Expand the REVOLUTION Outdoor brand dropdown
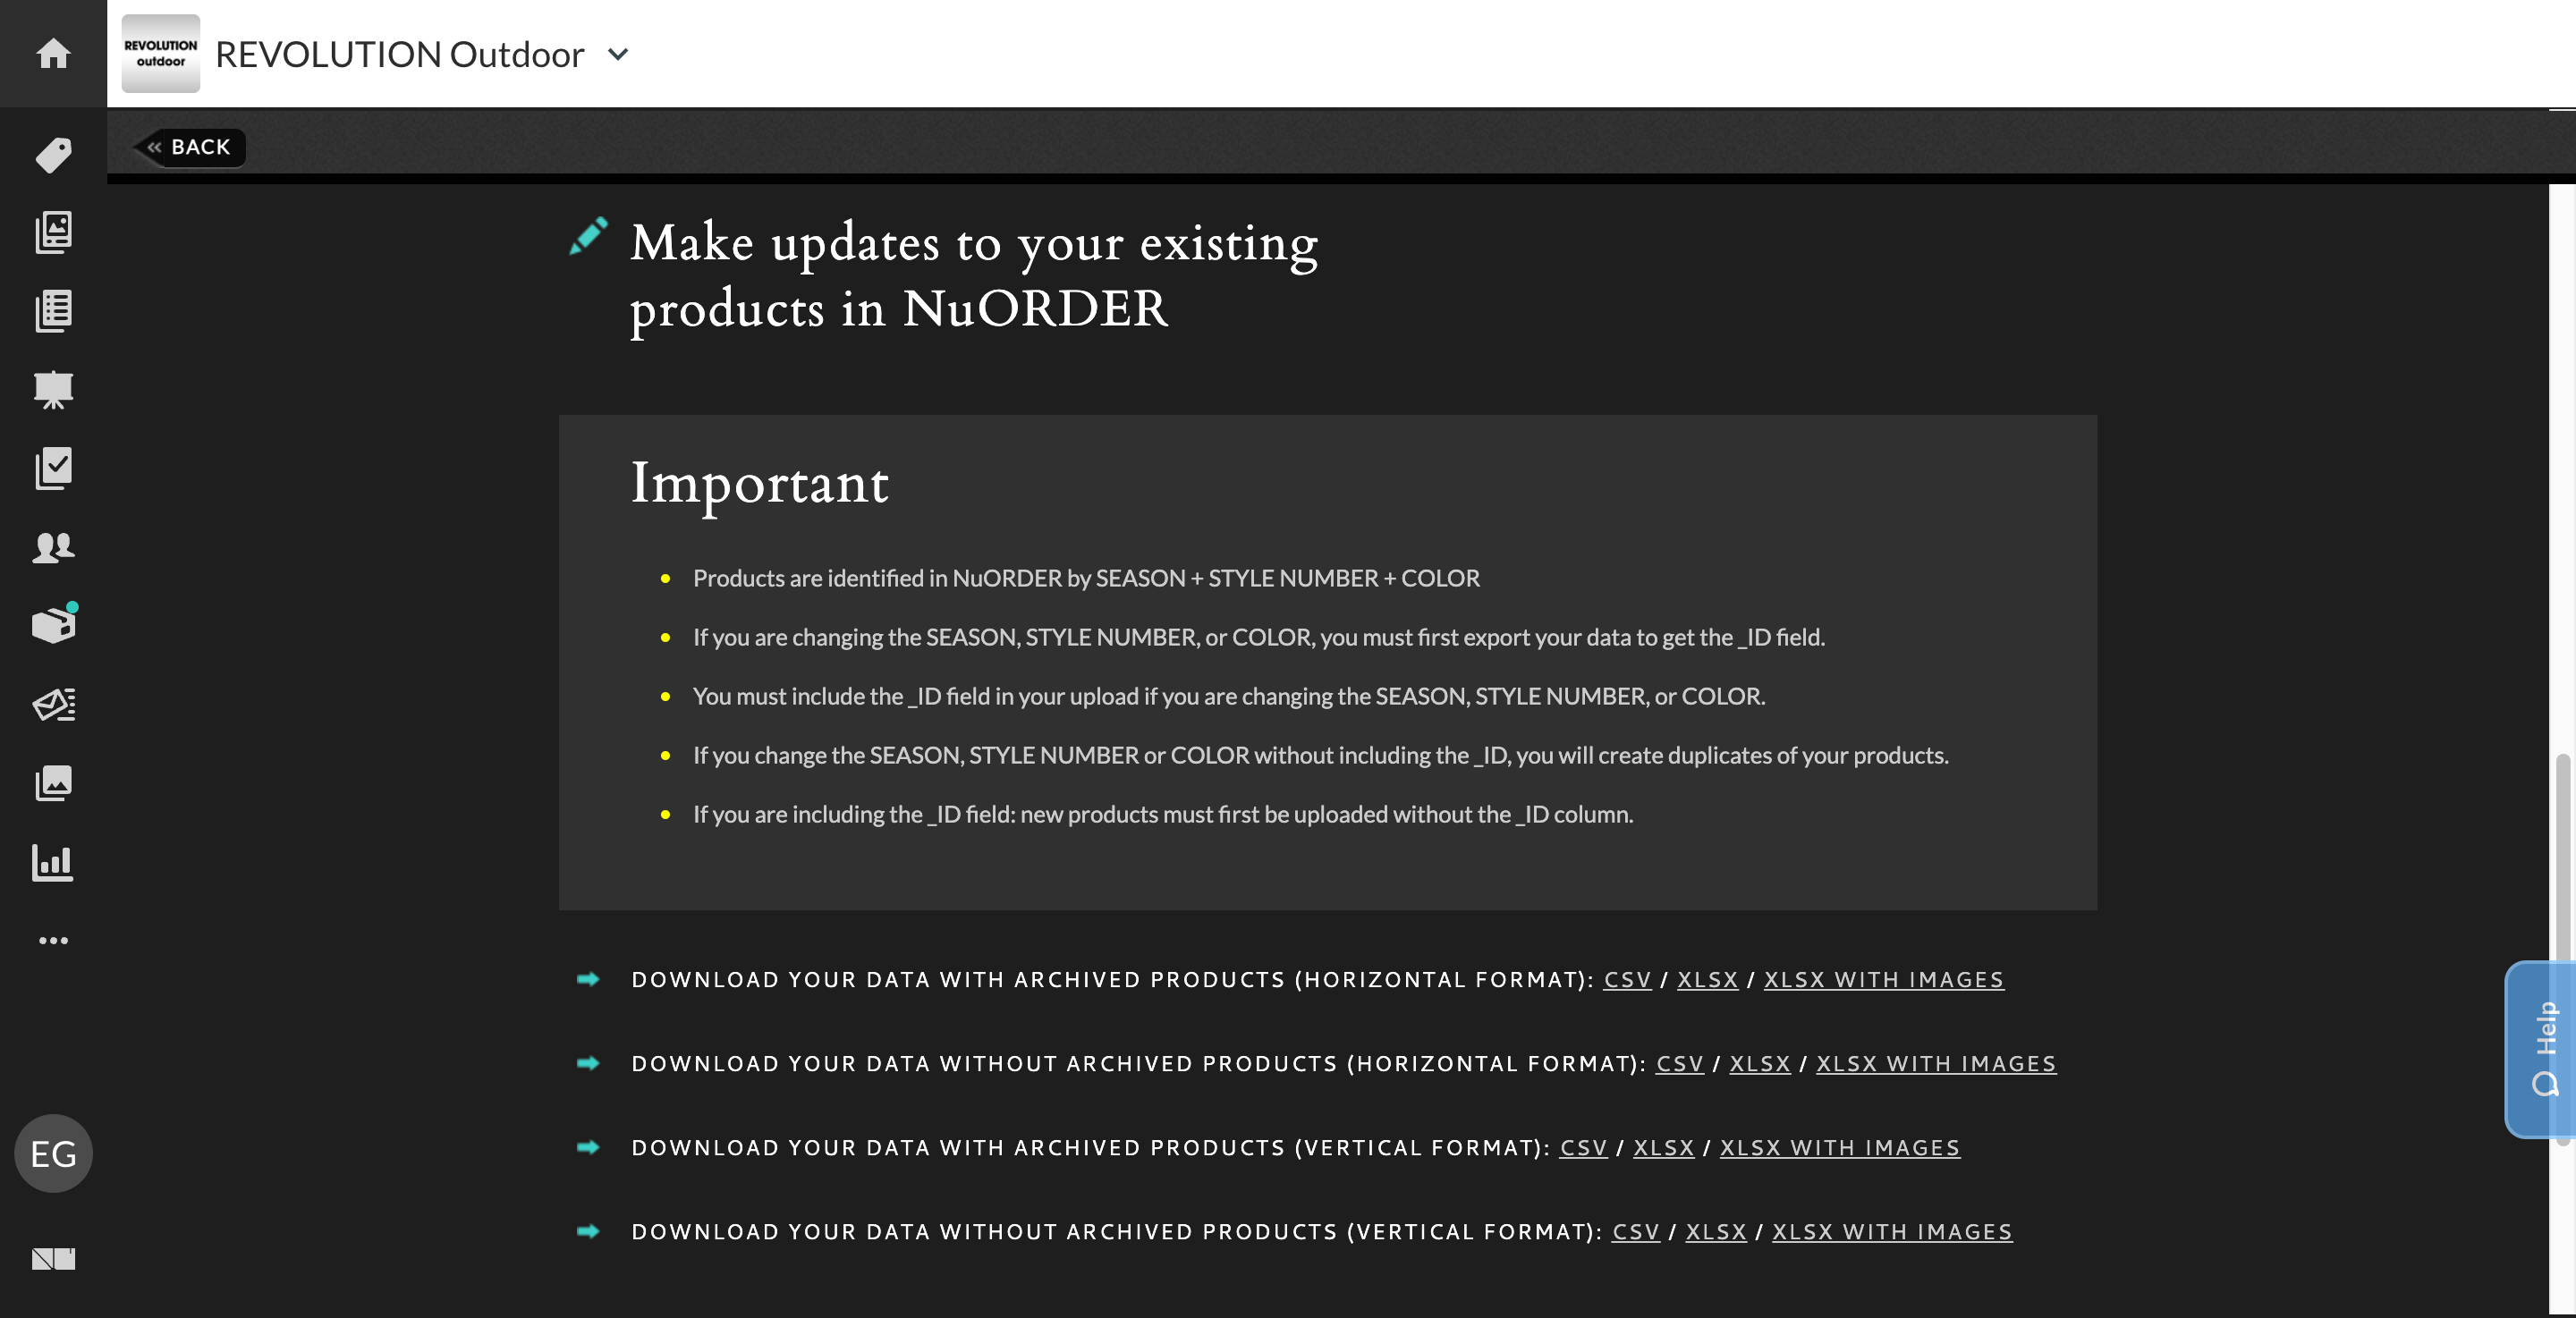 (x=619, y=52)
